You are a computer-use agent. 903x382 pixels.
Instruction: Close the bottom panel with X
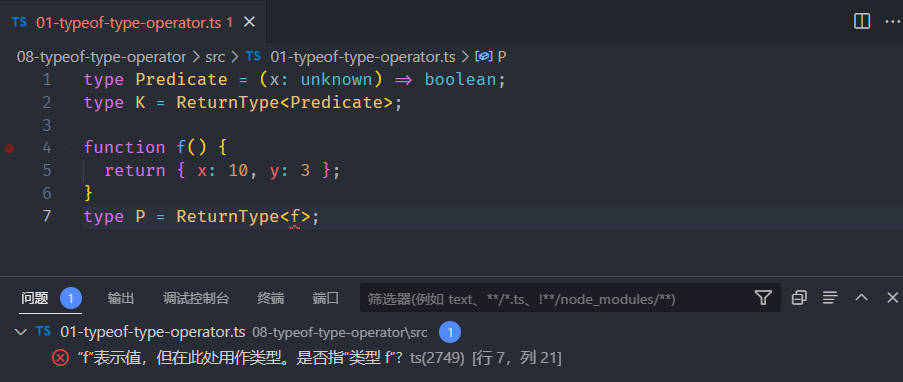(x=892, y=297)
